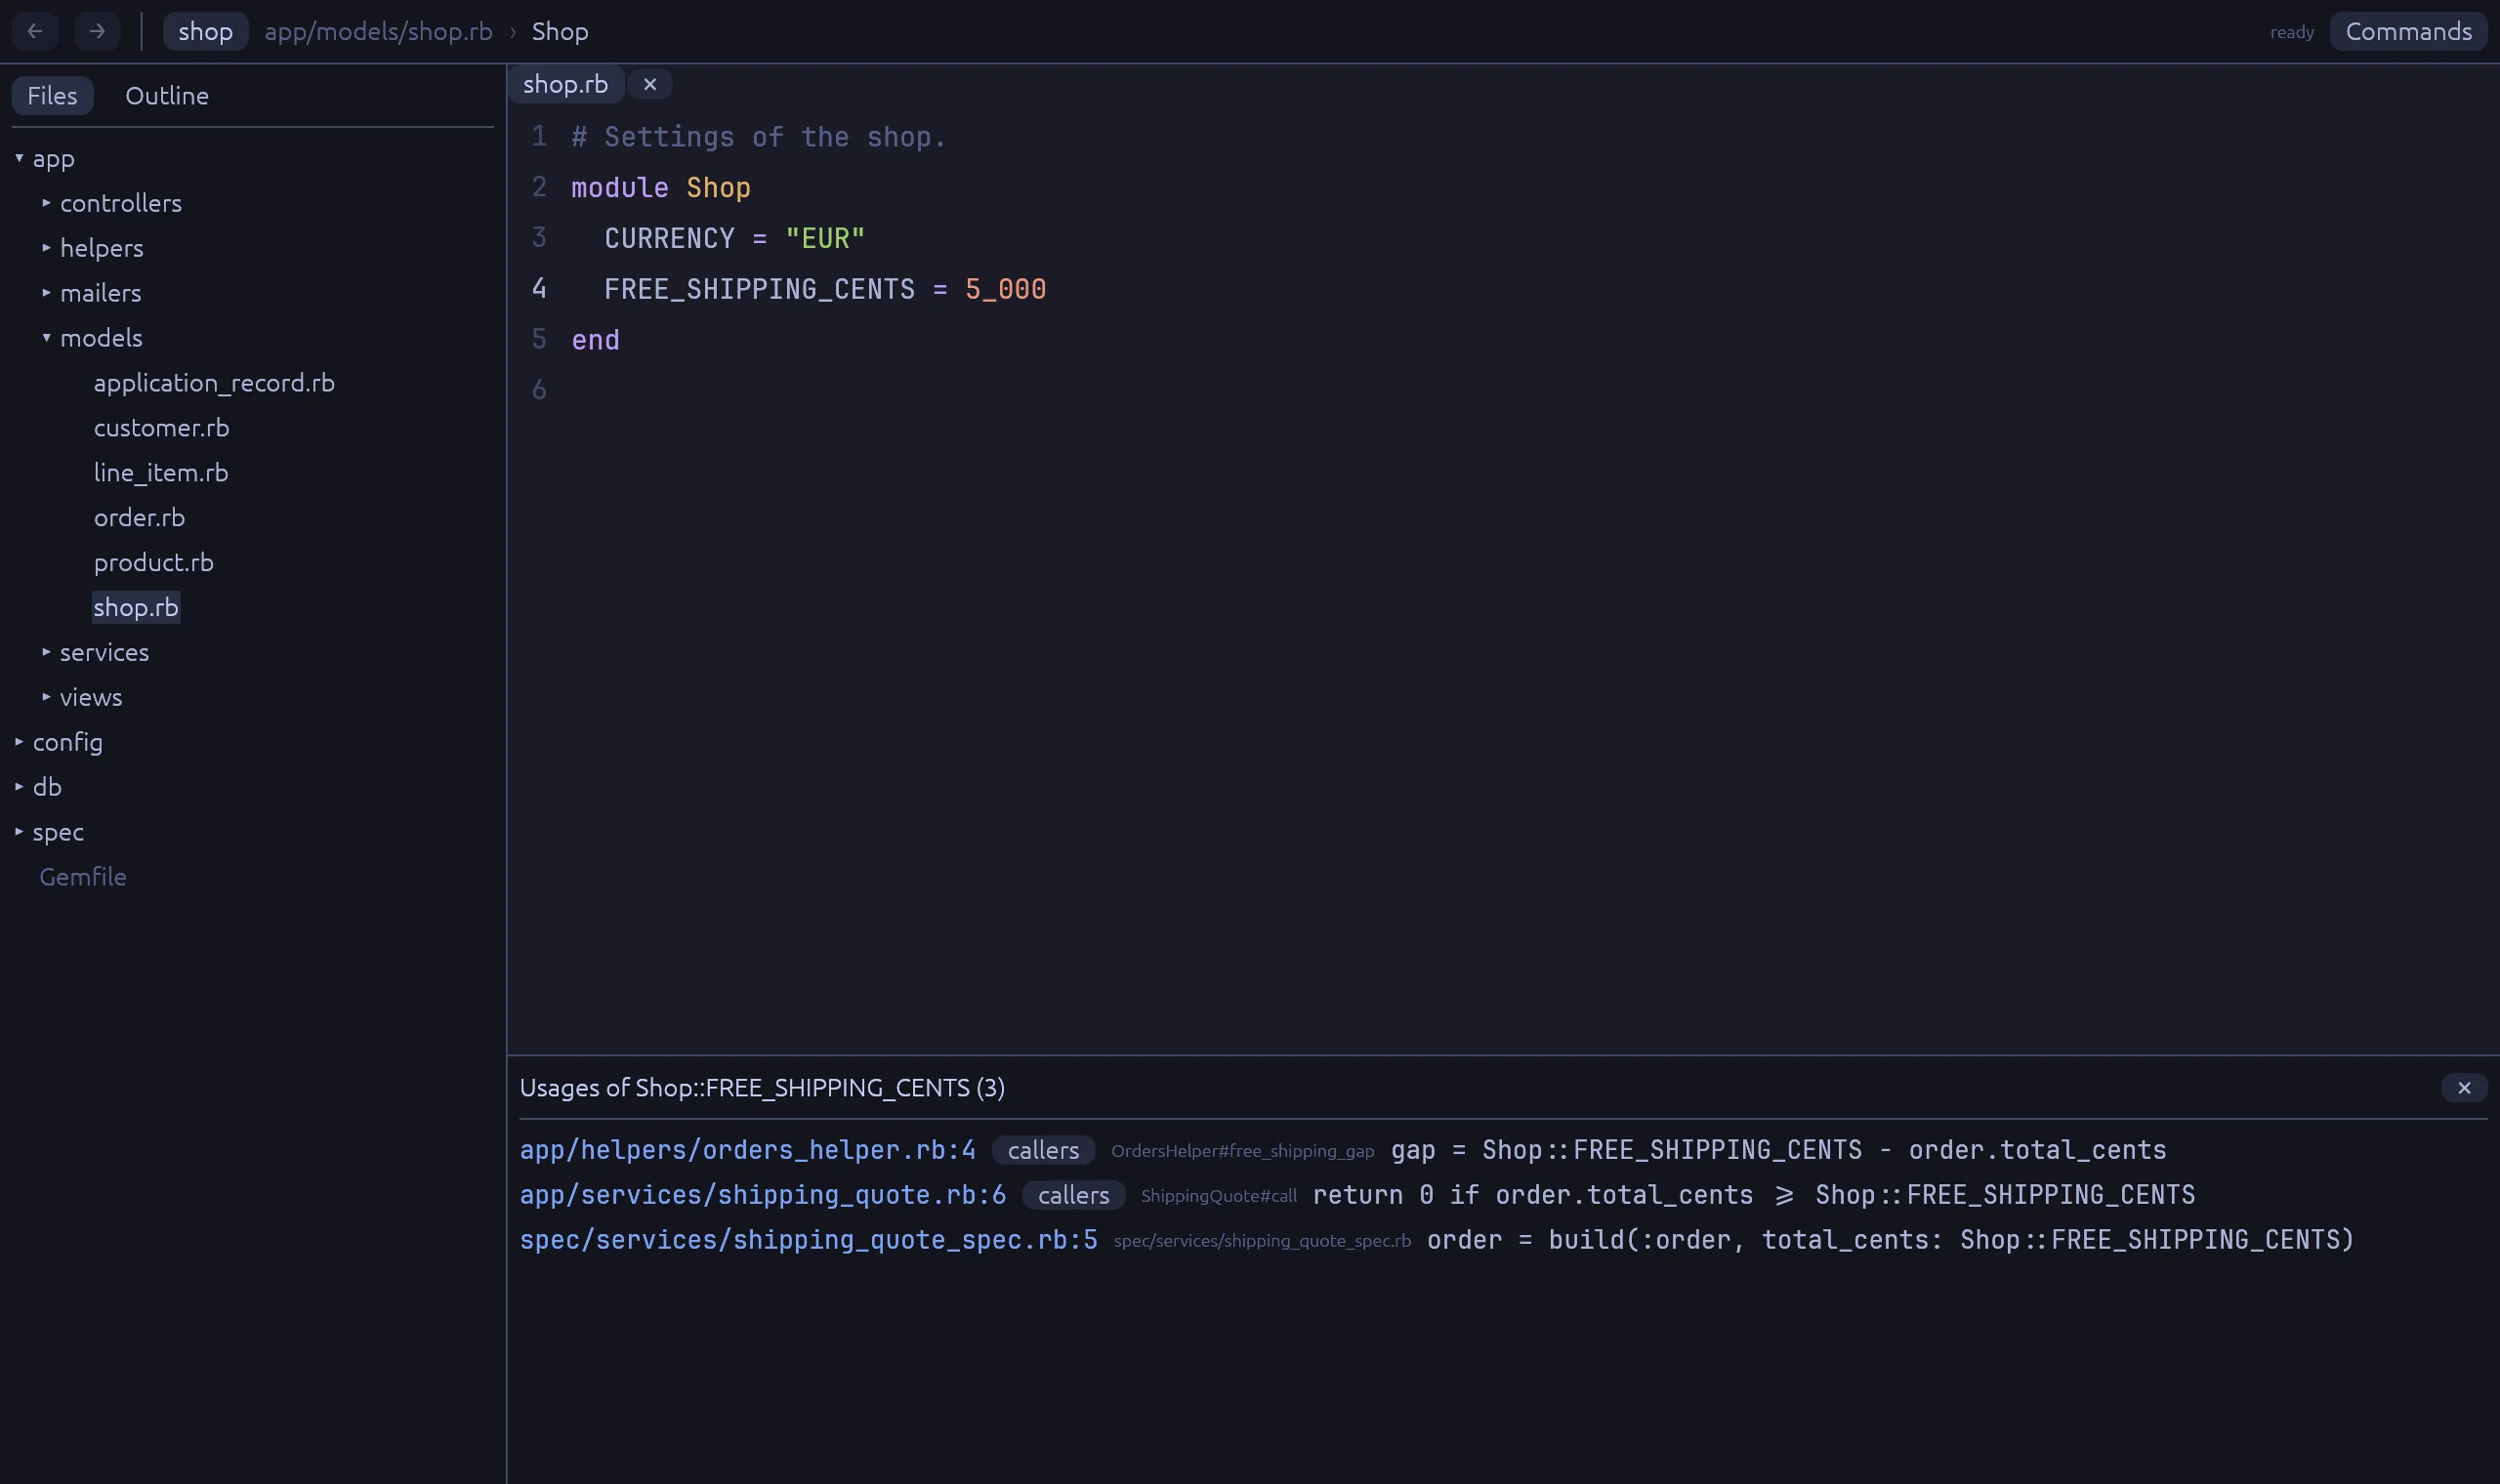Open usage app/helpers/orders_helper.rb:4
2500x1484 pixels.
pyautogui.click(x=747, y=1150)
